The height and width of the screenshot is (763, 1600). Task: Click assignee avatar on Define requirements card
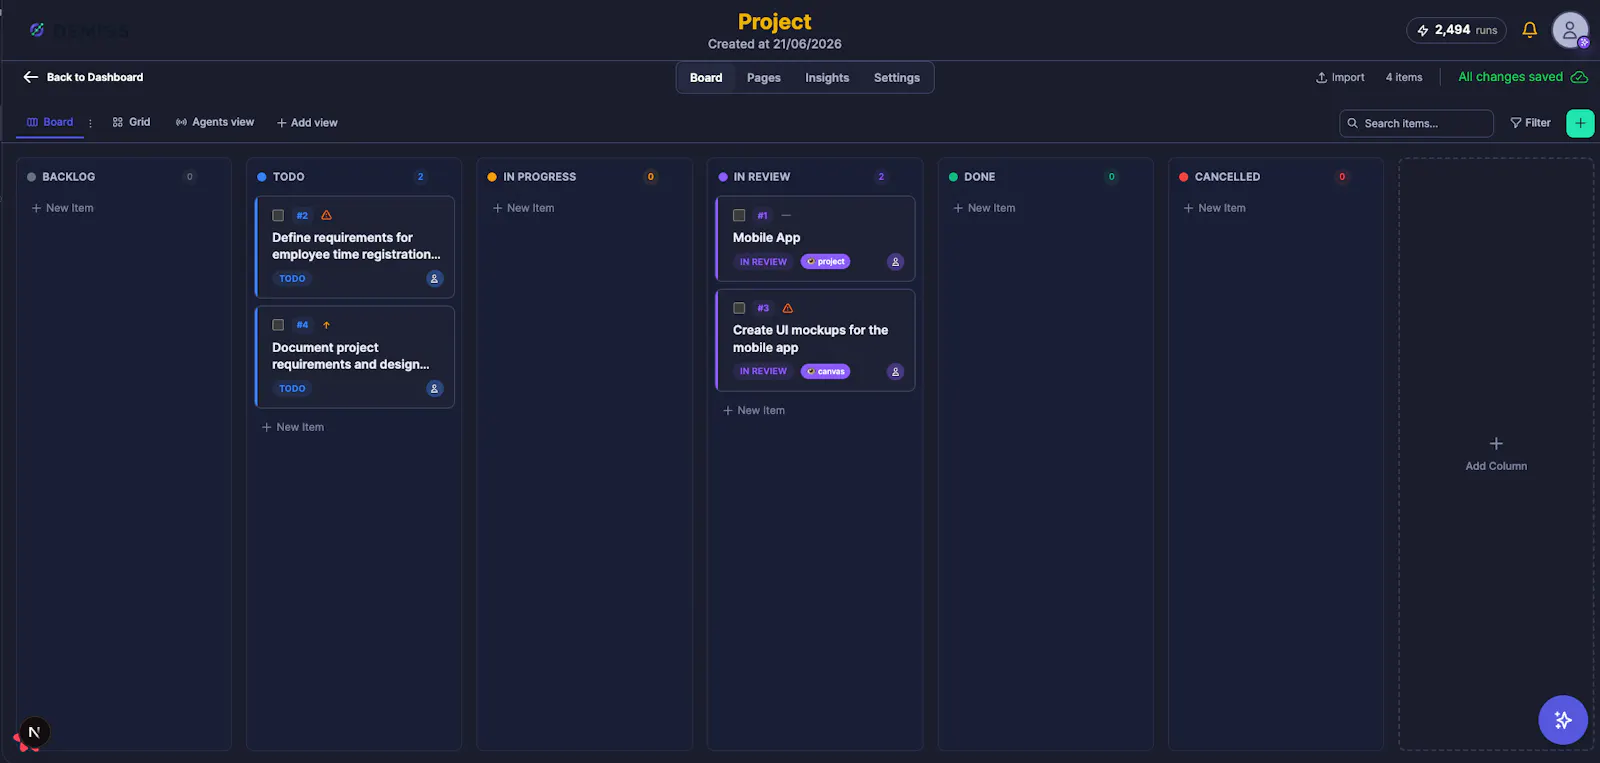tap(434, 279)
